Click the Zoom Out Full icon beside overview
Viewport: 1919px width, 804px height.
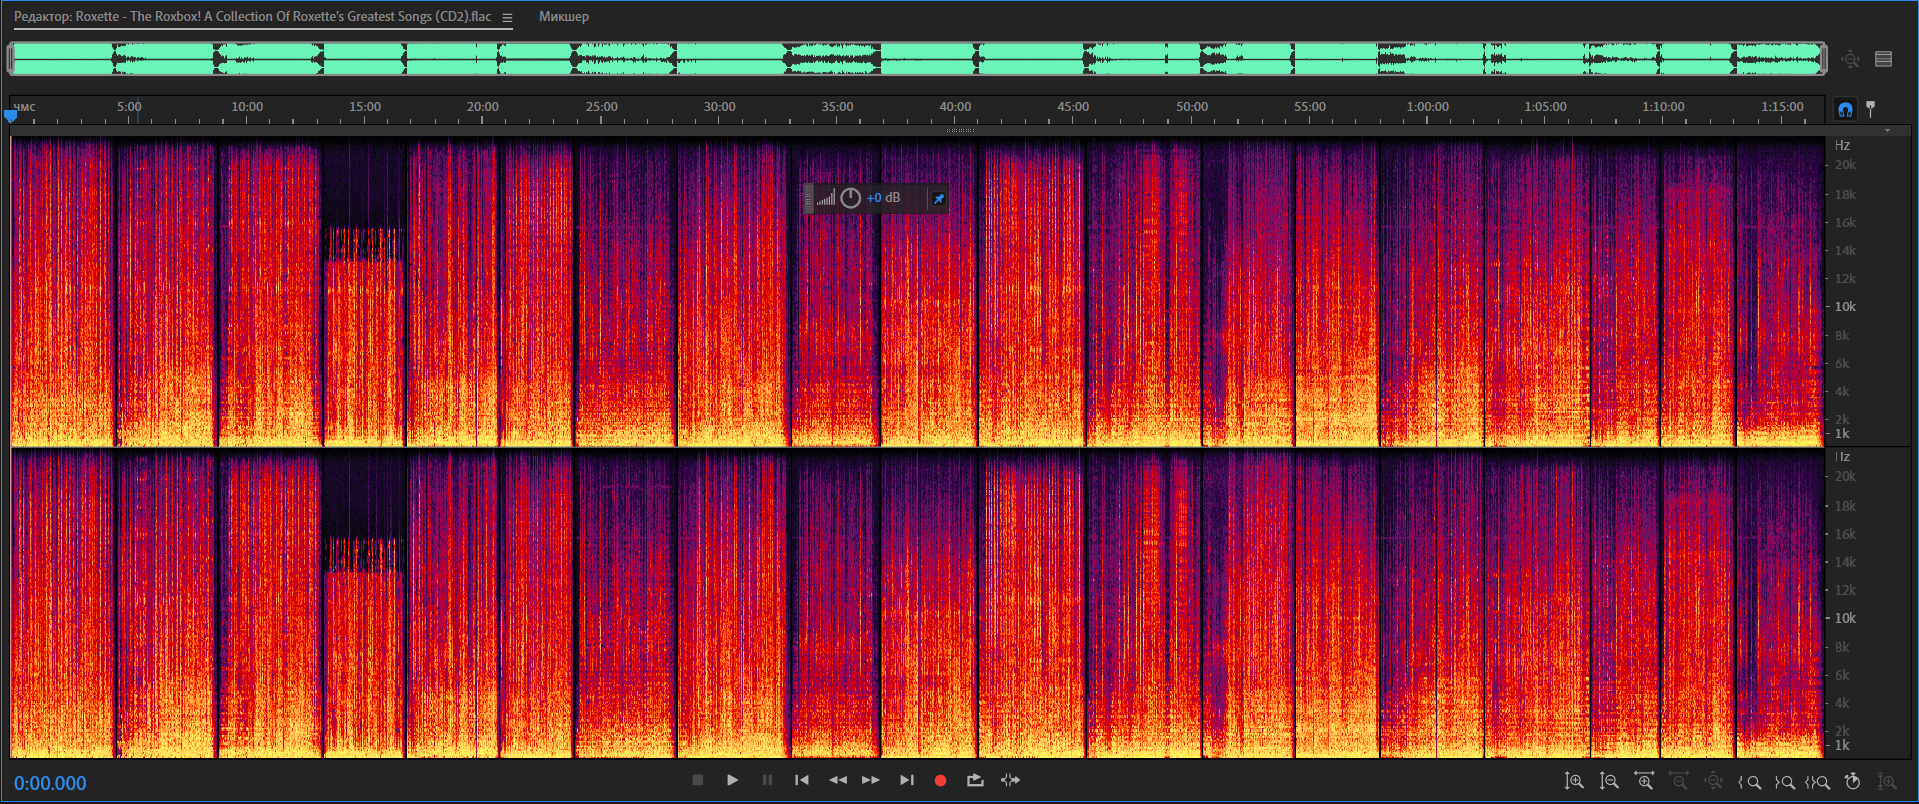coord(1850,59)
